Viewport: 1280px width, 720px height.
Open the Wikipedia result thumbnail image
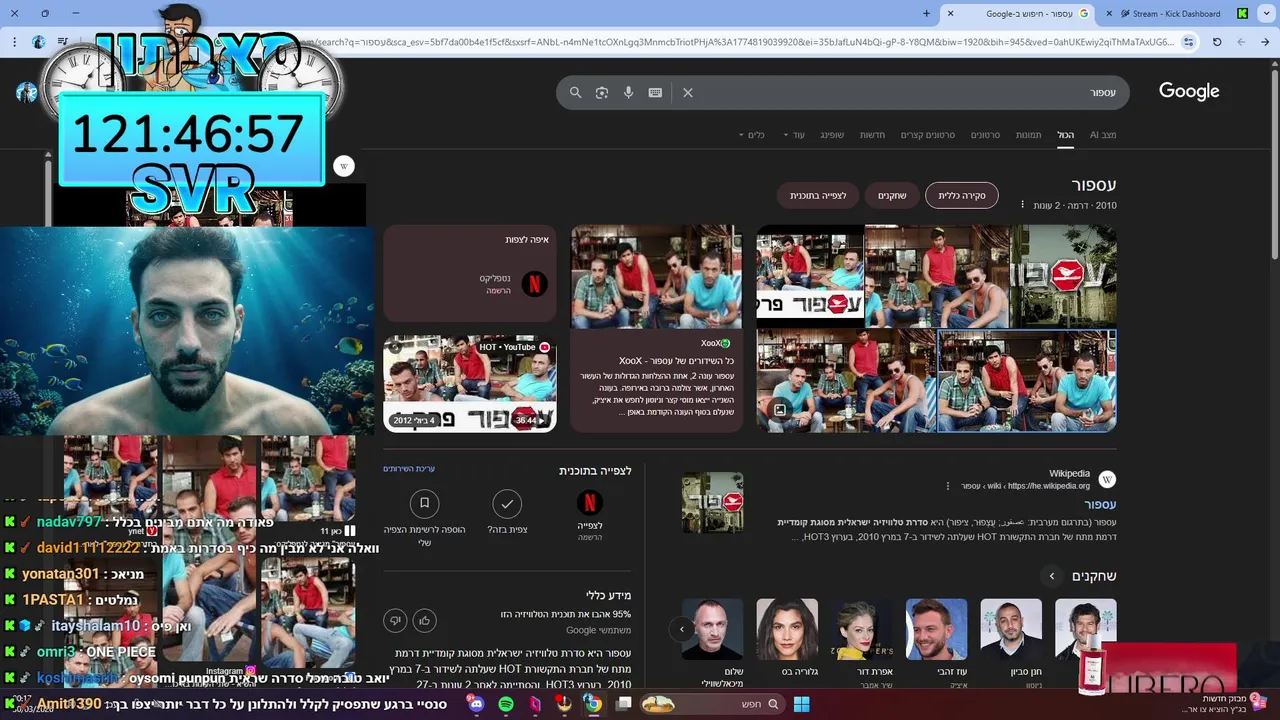point(713,502)
